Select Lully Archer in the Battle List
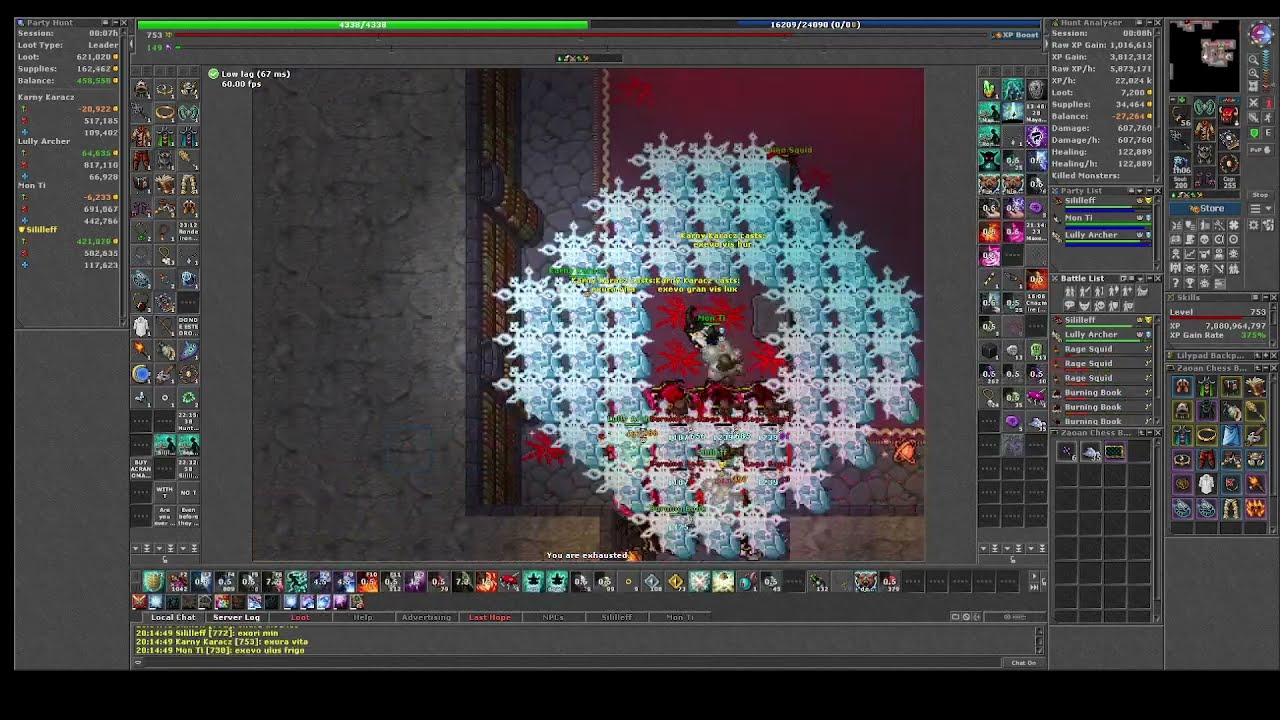The height and width of the screenshot is (720, 1280). 1100,335
